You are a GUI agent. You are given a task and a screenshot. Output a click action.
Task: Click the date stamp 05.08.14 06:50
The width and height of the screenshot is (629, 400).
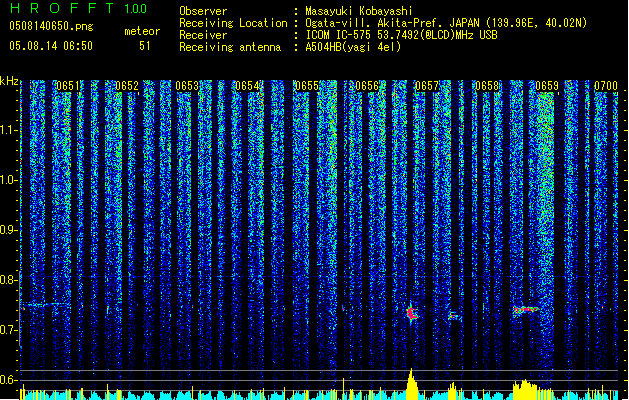tap(51, 46)
